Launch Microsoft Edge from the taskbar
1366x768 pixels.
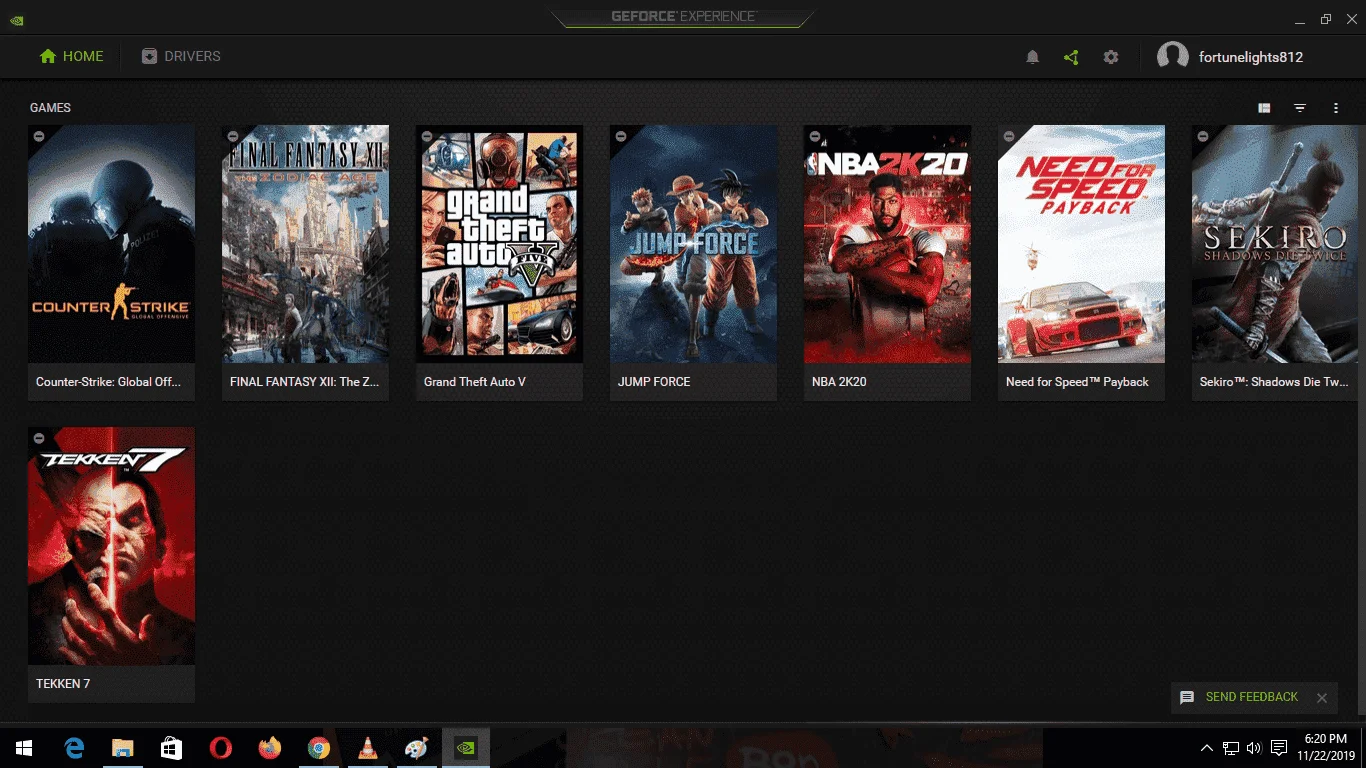[x=74, y=748]
